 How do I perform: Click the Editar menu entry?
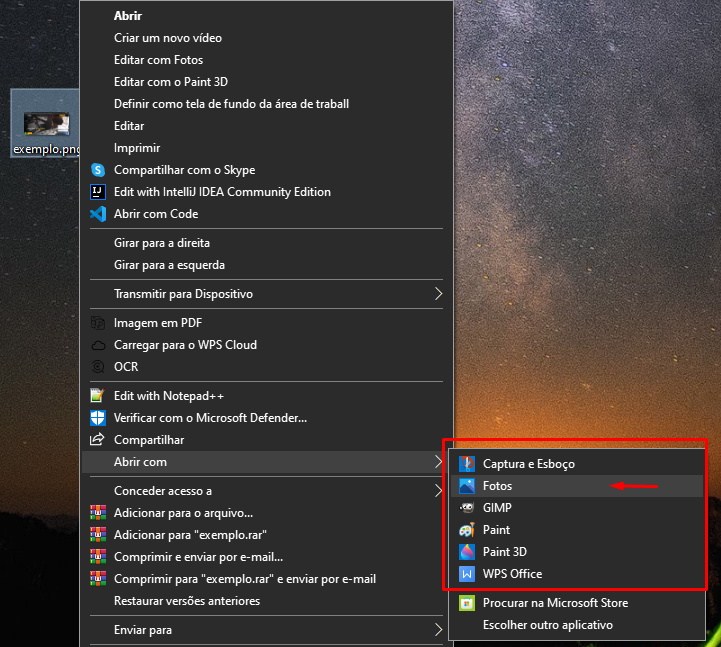pos(267,126)
